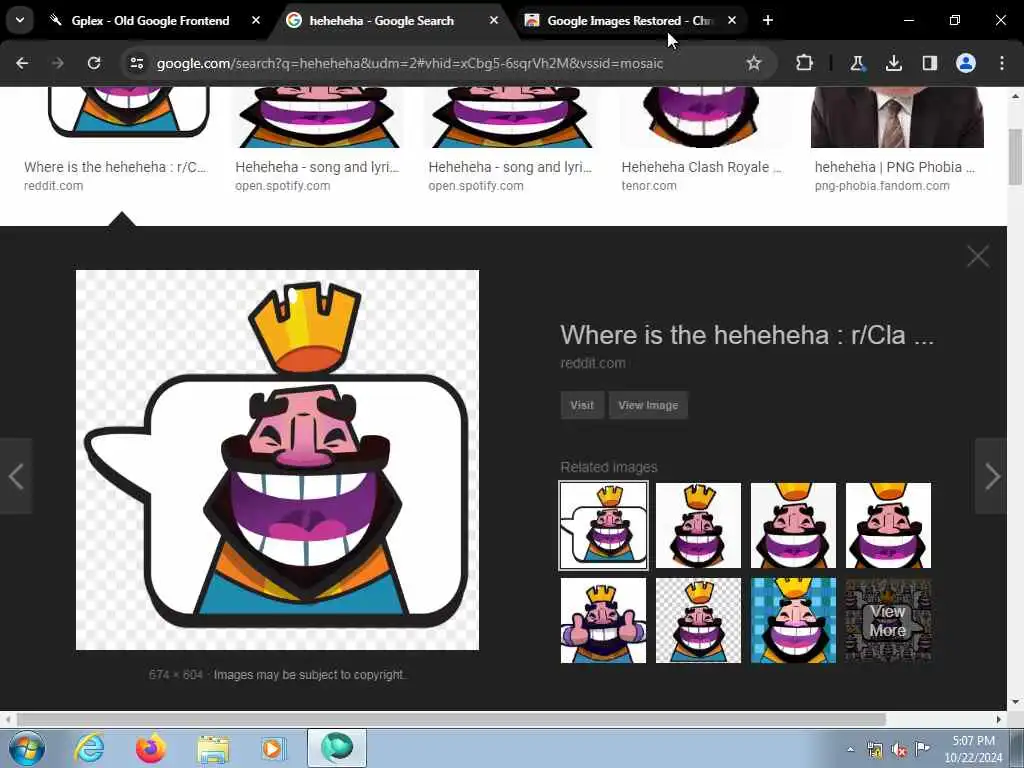Click the large king emote preview image
Image resolution: width=1024 pixels, height=768 pixels.
pos(278,460)
